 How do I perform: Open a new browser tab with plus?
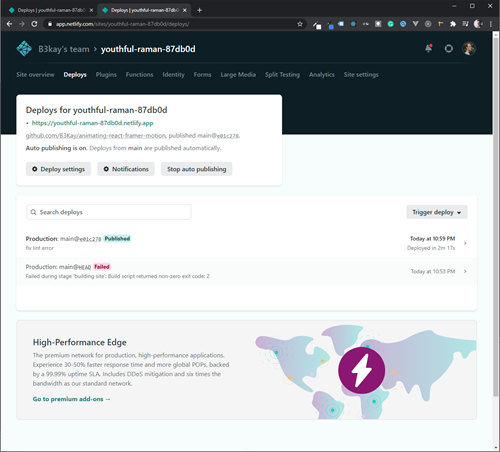199,10
